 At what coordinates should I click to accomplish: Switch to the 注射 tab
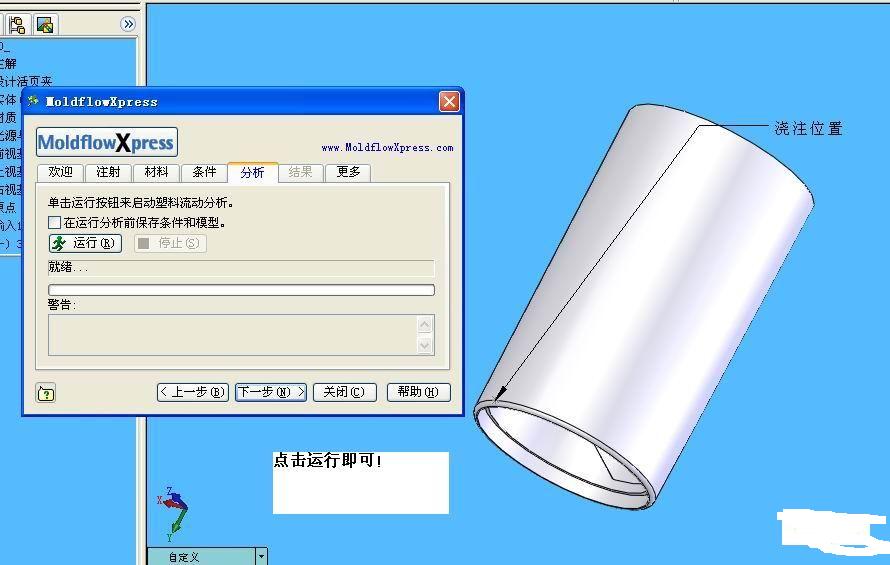108,172
